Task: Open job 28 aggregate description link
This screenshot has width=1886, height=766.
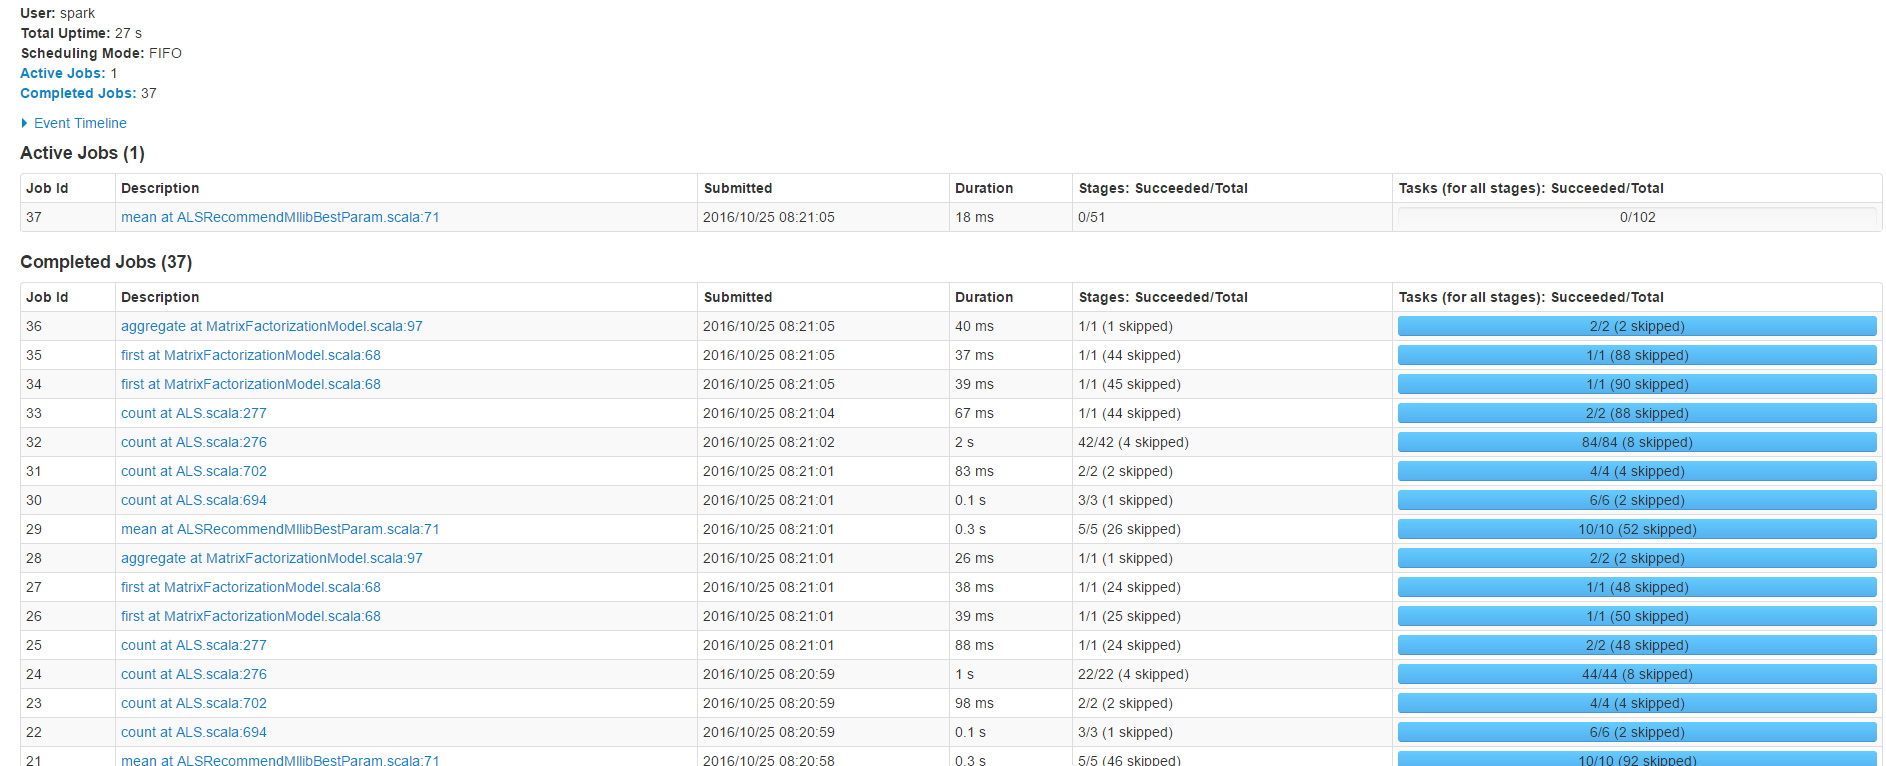Action: click(271, 558)
